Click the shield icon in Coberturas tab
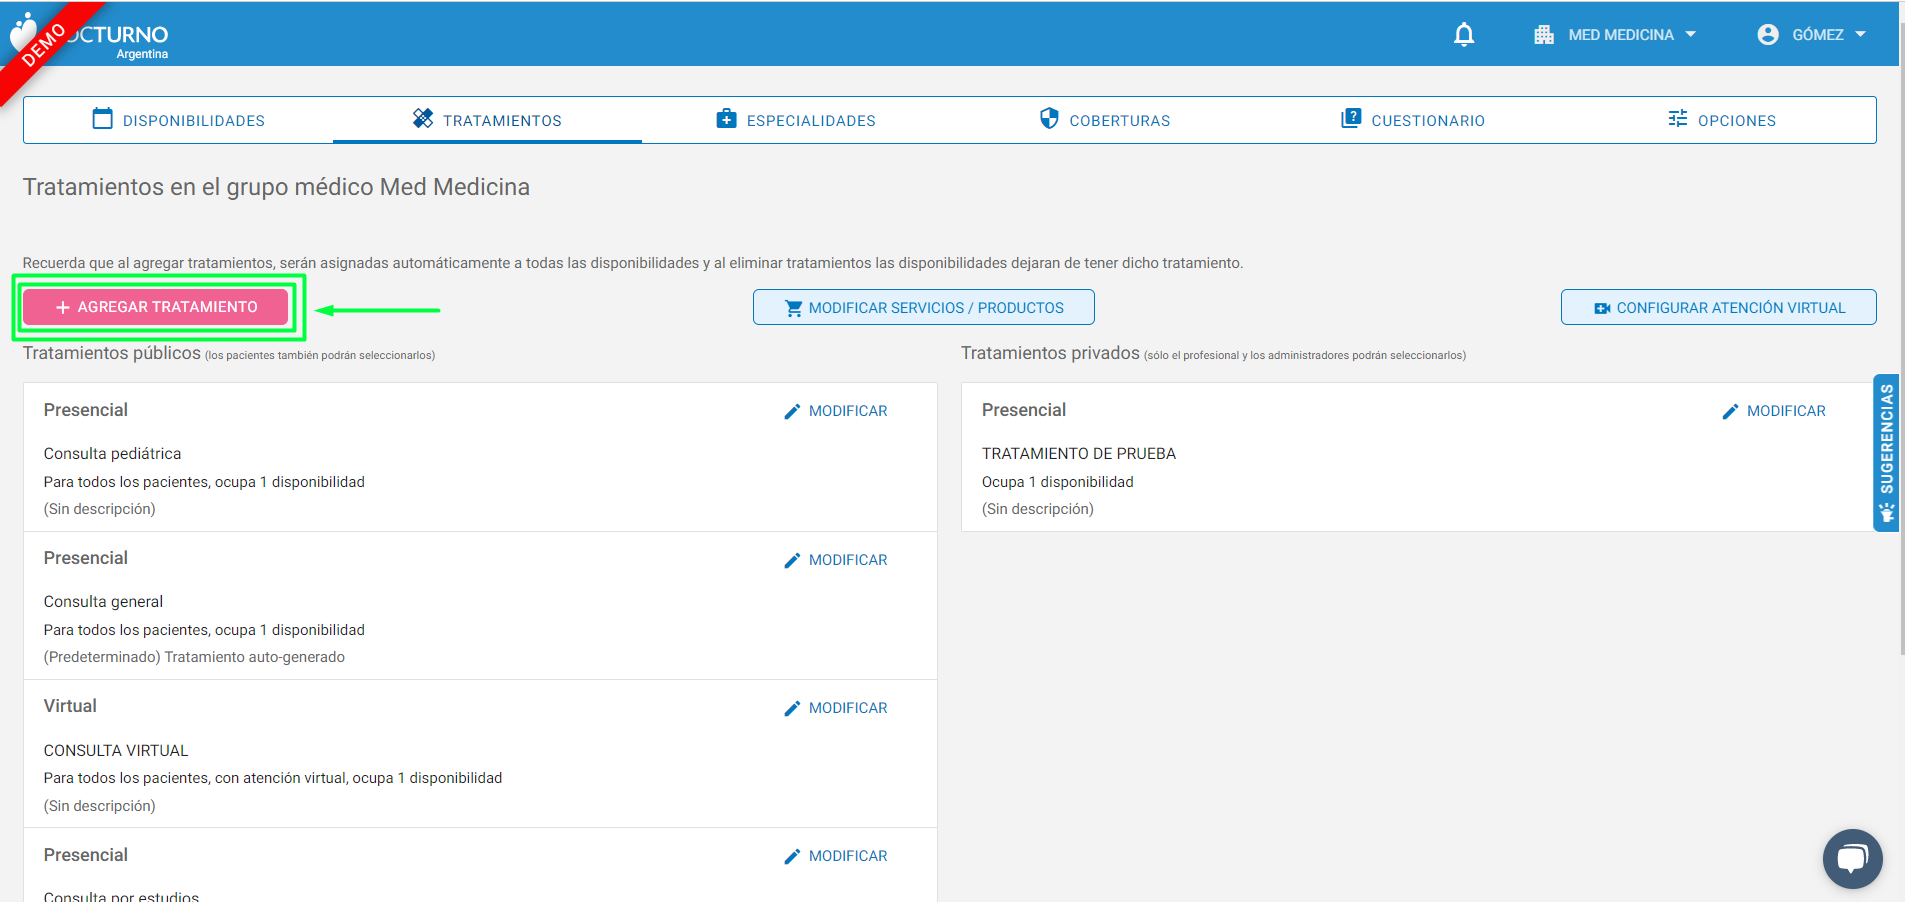1905x902 pixels. pos(1049,119)
